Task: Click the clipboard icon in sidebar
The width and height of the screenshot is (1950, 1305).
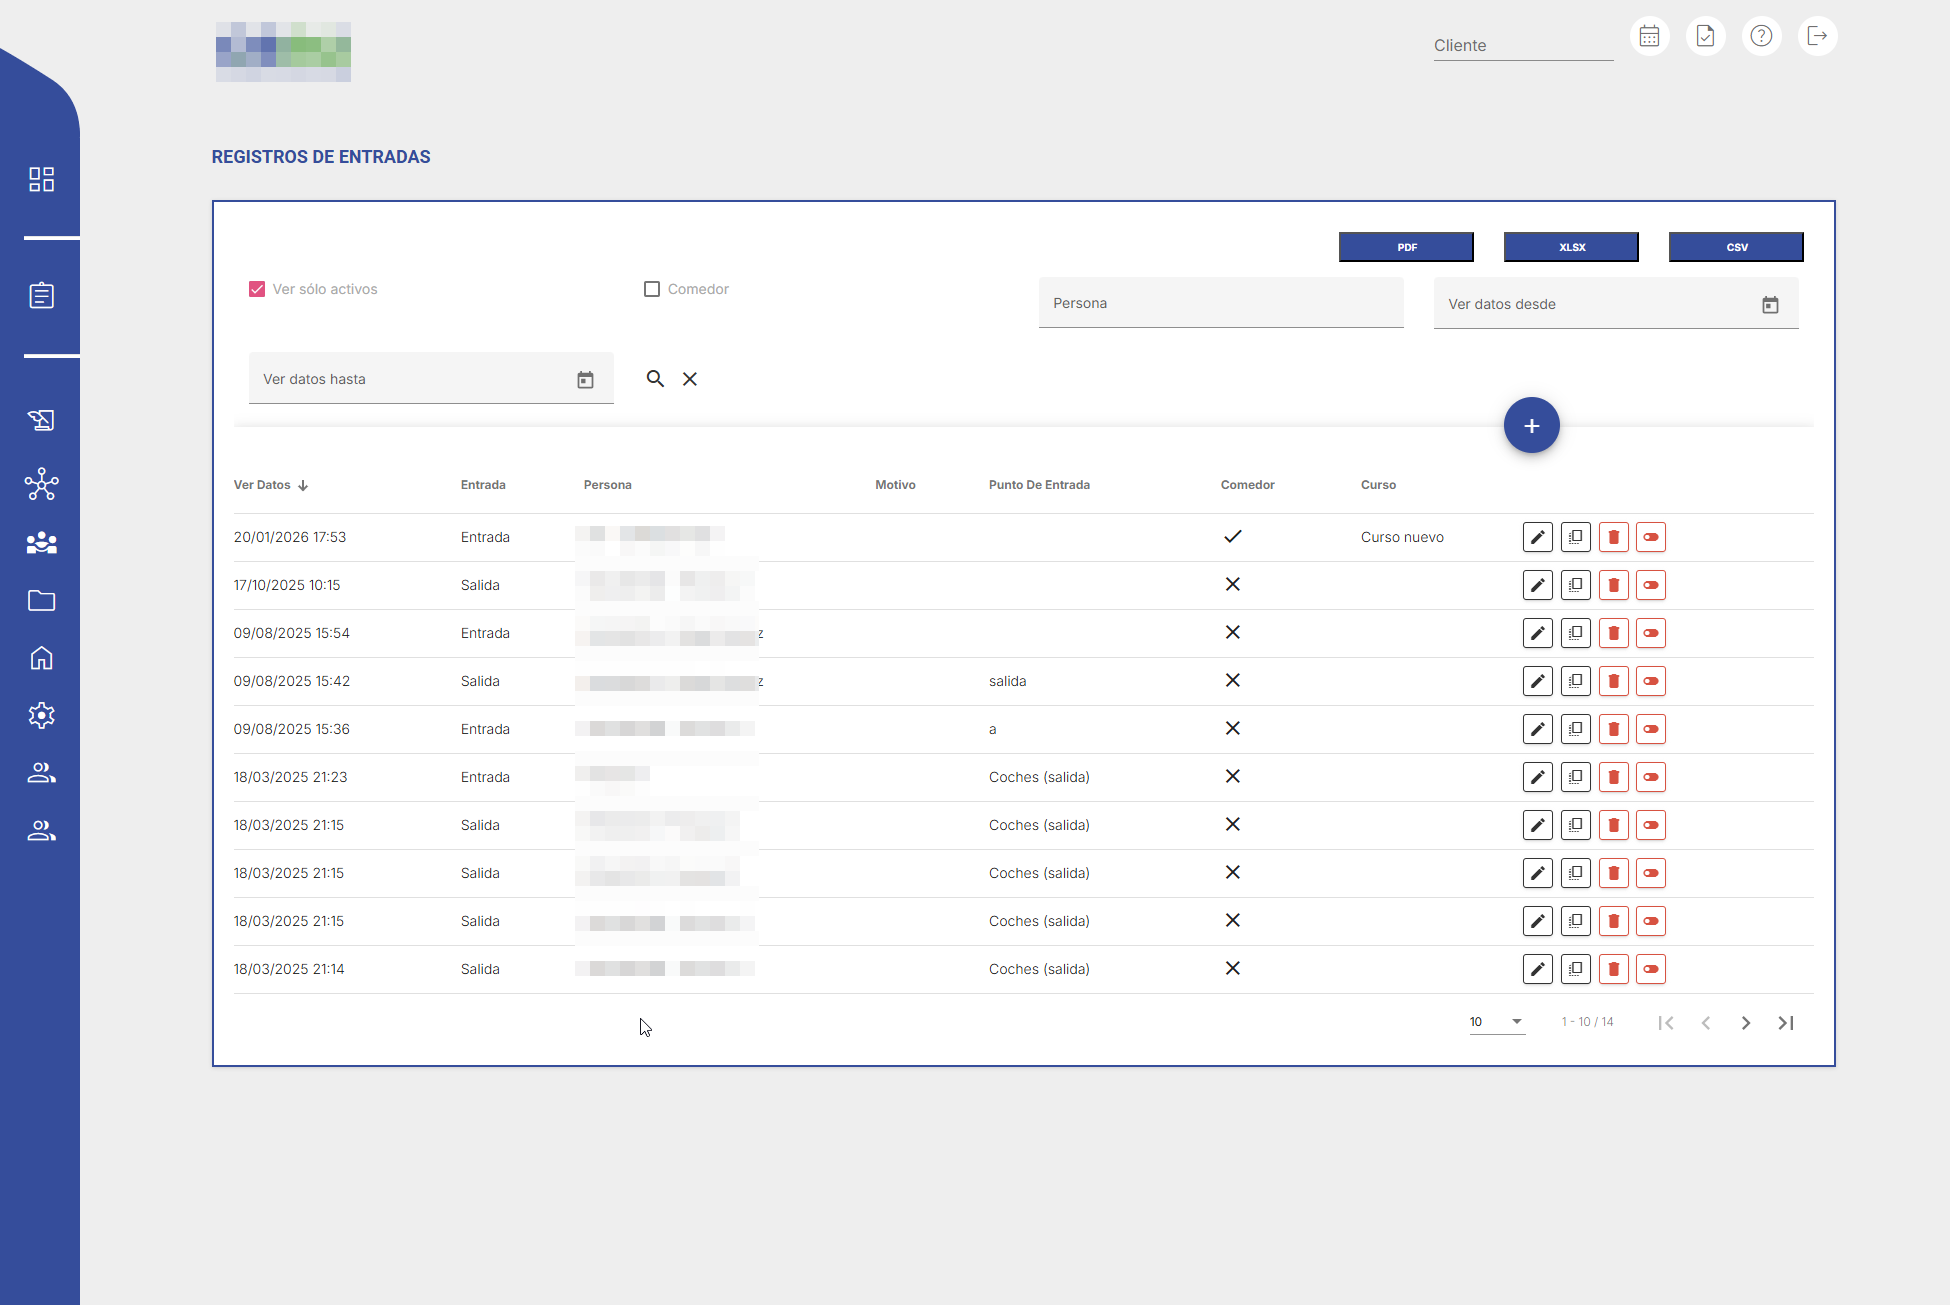Action: (x=41, y=296)
